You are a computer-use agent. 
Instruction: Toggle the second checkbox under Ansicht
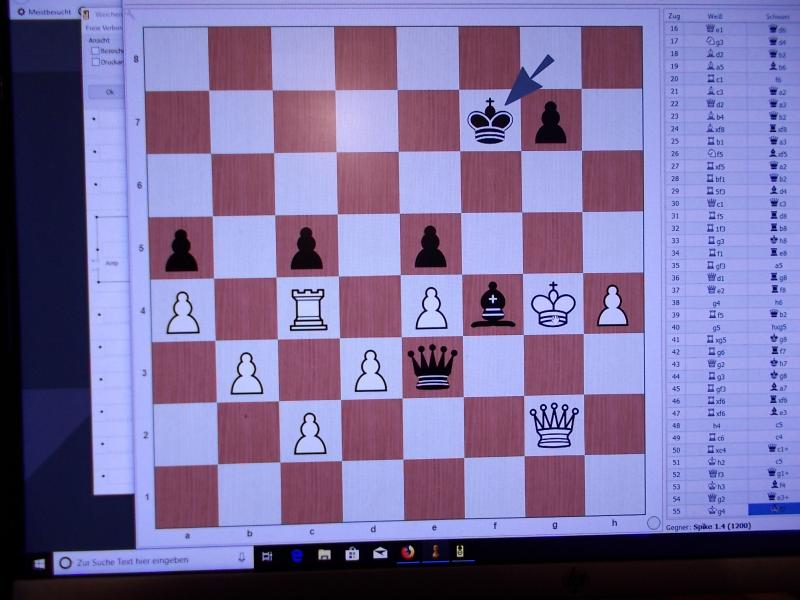[x=95, y=62]
